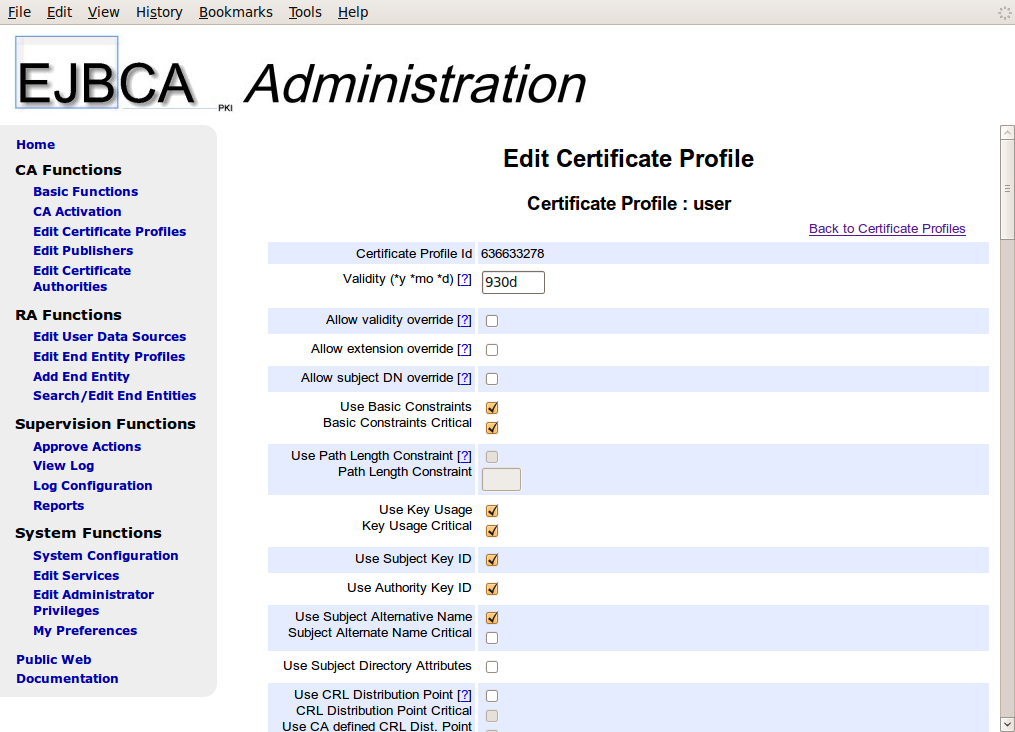Open help [?] for Allow validity override
This screenshot has width=1015, height=732.
464,320
